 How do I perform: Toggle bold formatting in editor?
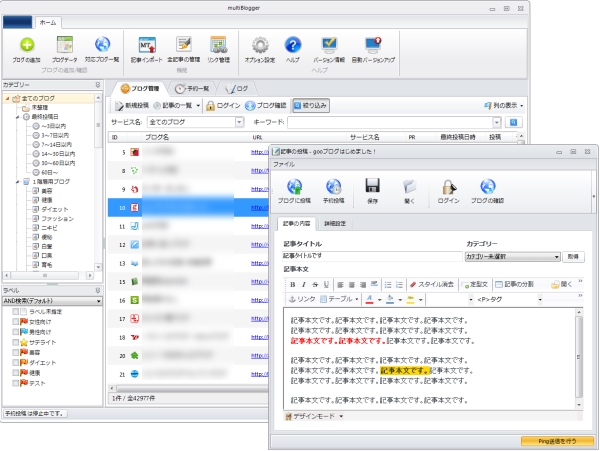coord(293,284)
